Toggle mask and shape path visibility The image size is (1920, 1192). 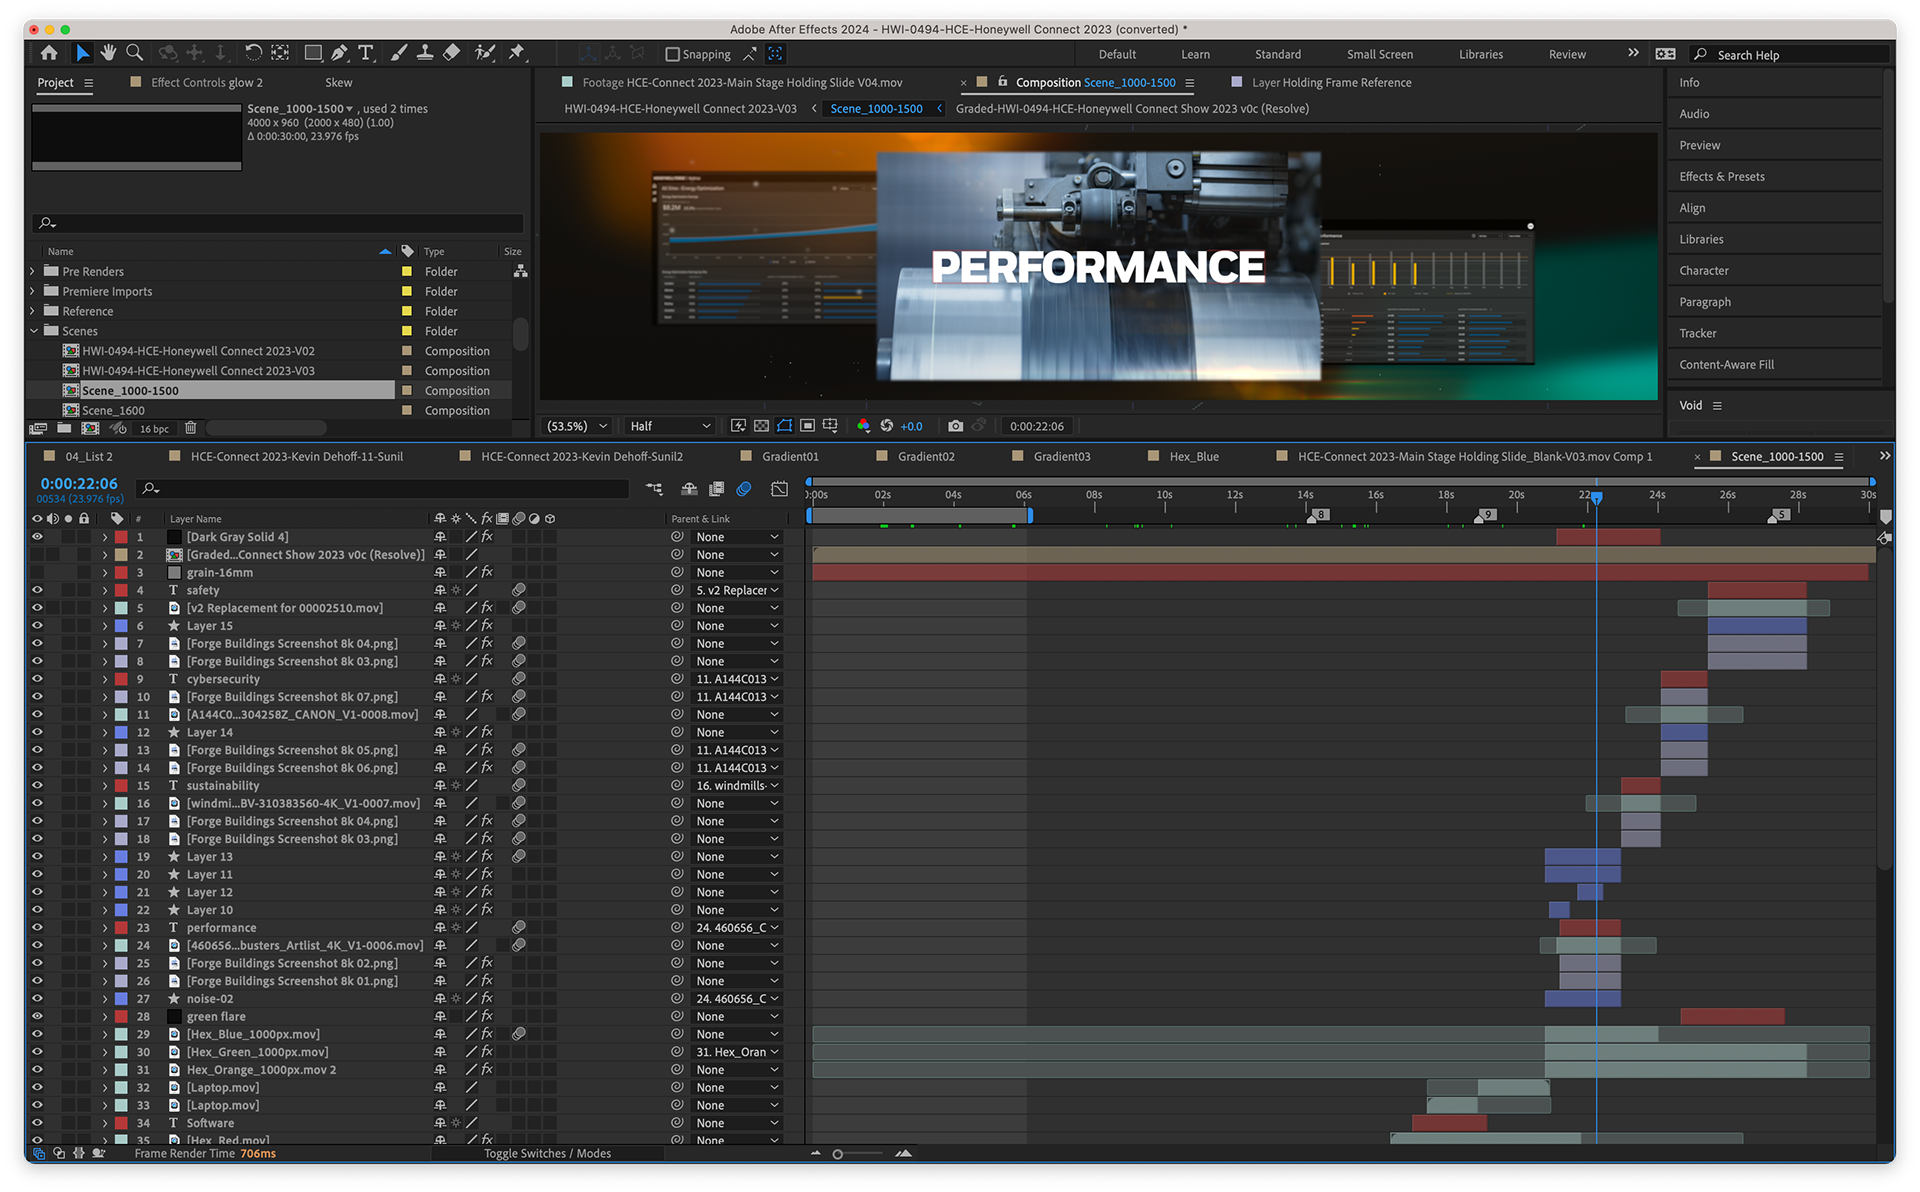pyautogui.click(x=785, y=426)
